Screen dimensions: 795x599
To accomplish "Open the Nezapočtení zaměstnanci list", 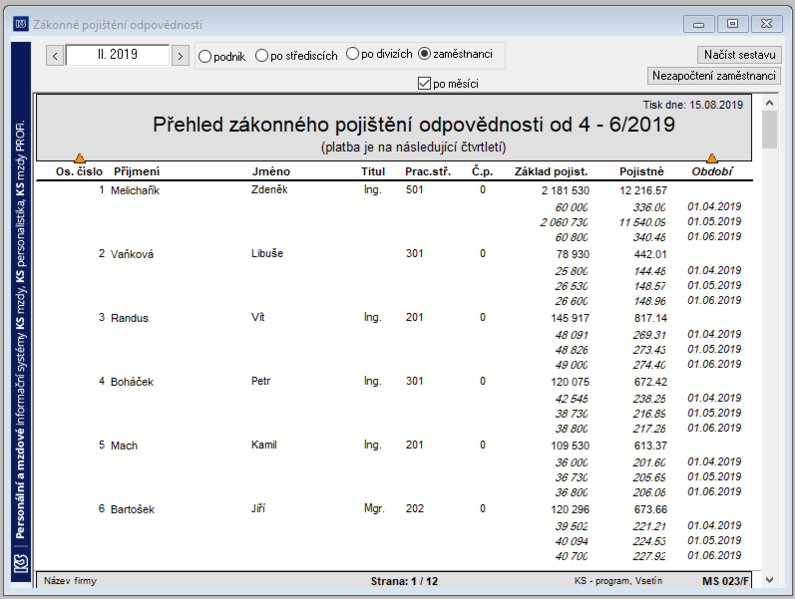I will (714, 76).
